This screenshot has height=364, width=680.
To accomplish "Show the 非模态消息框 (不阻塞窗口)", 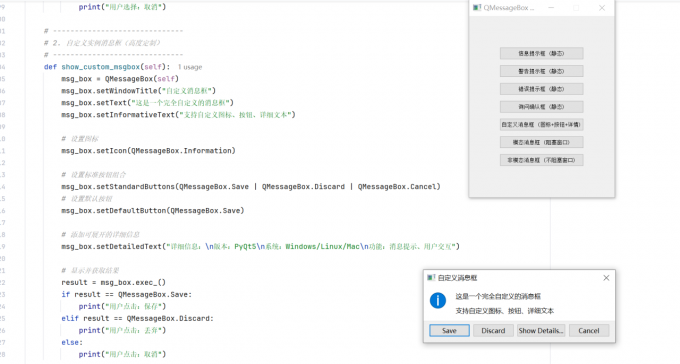I will (541, 160).
